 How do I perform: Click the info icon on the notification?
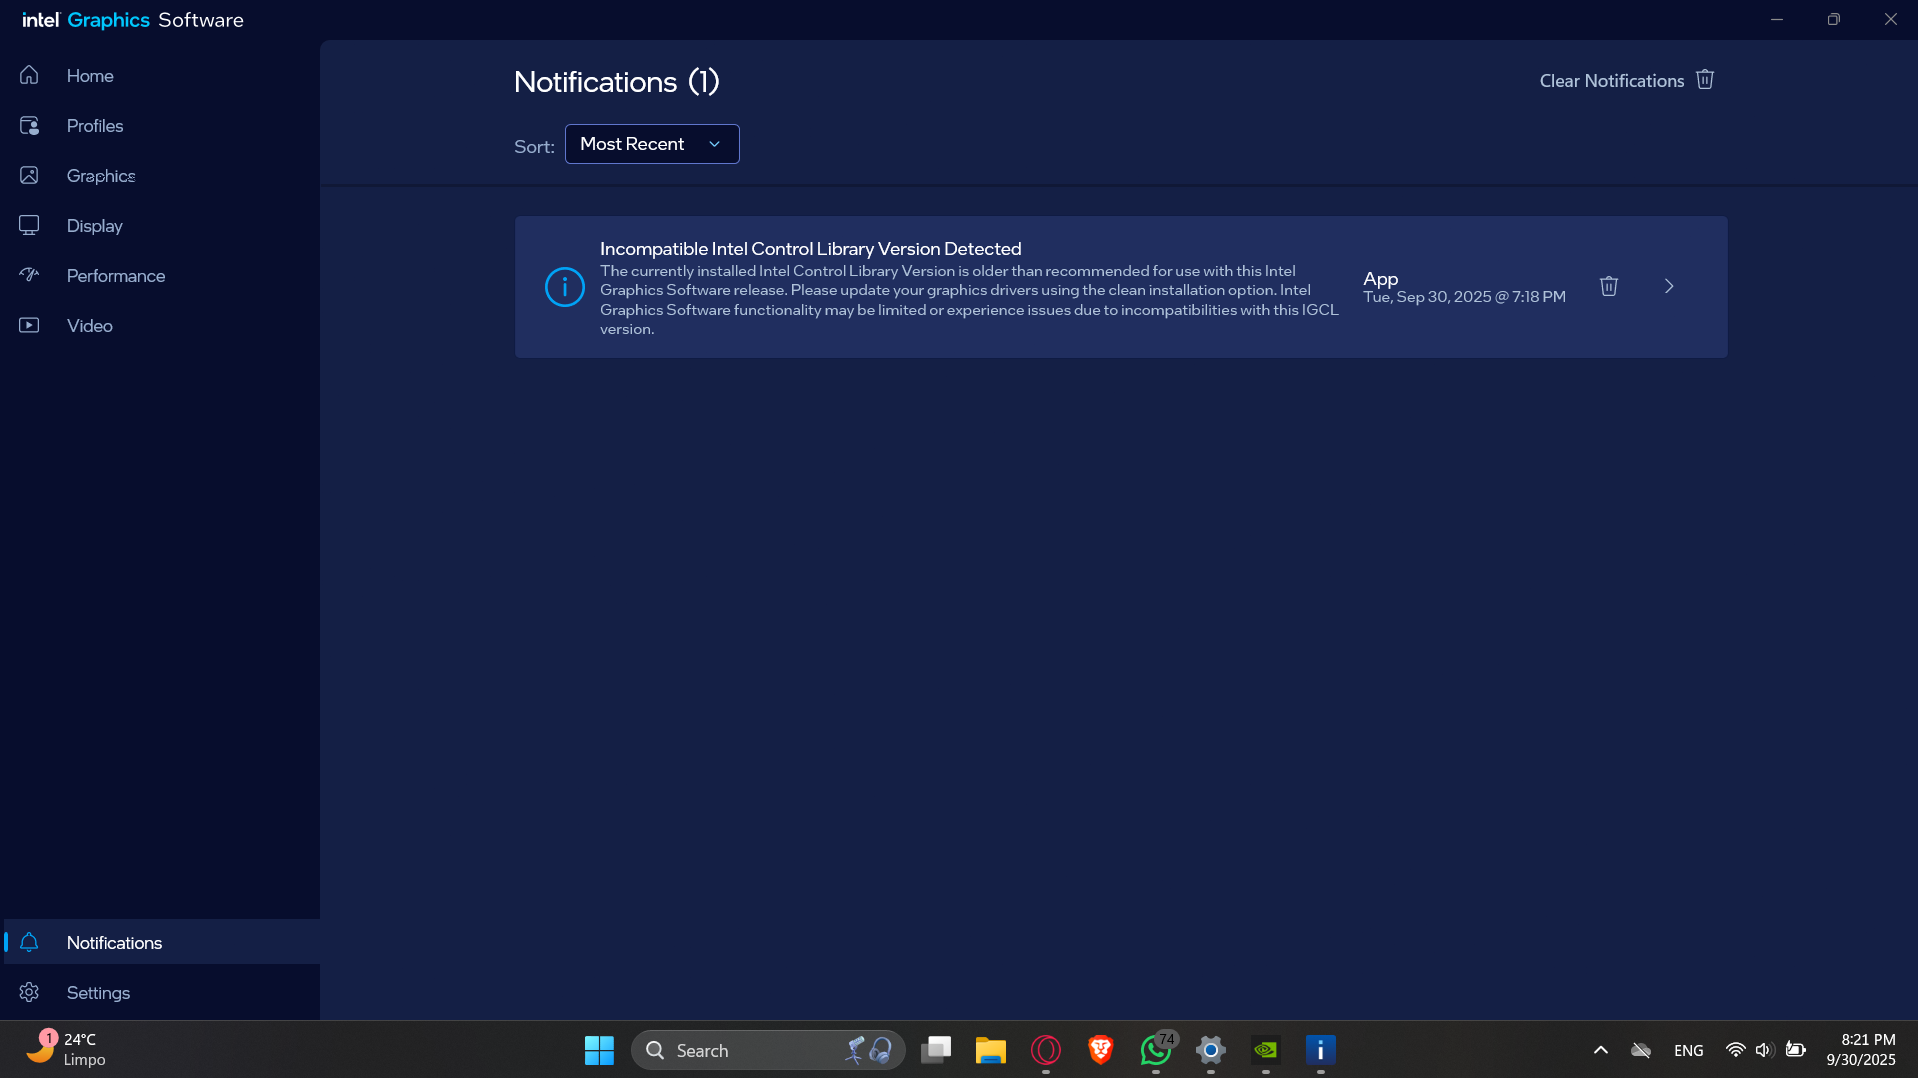(565, 287)
